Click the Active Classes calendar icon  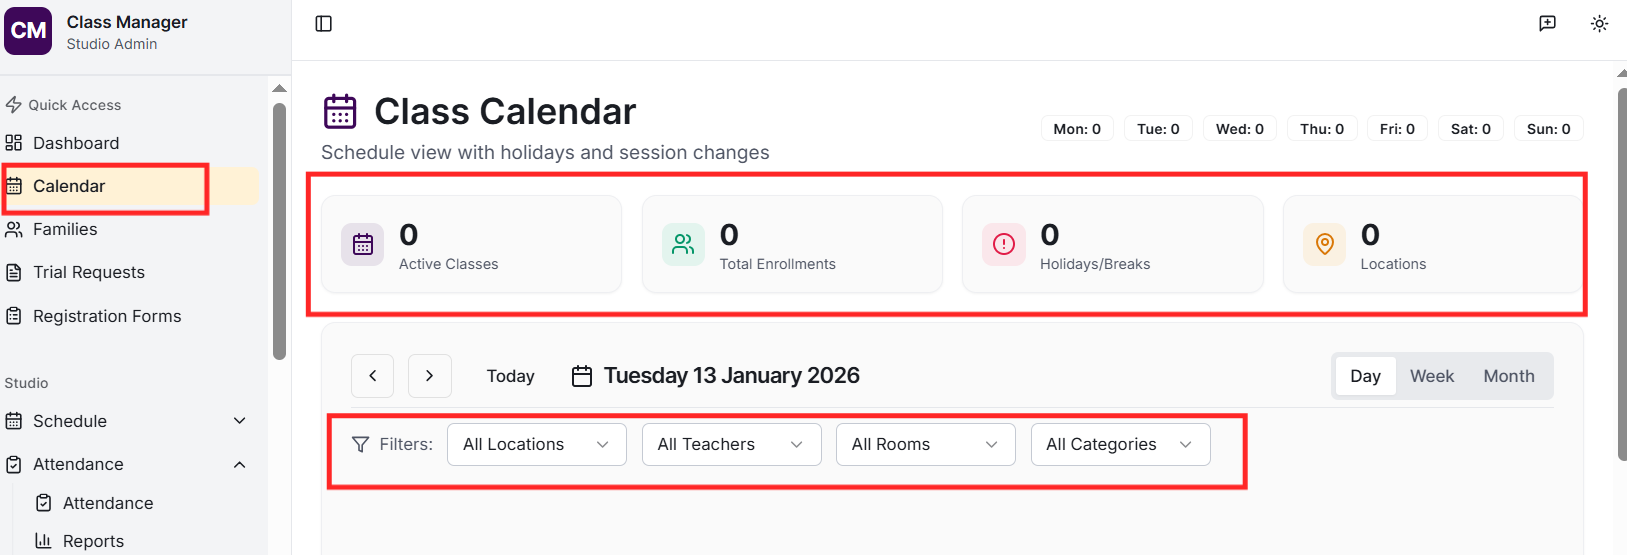(363, 244)
